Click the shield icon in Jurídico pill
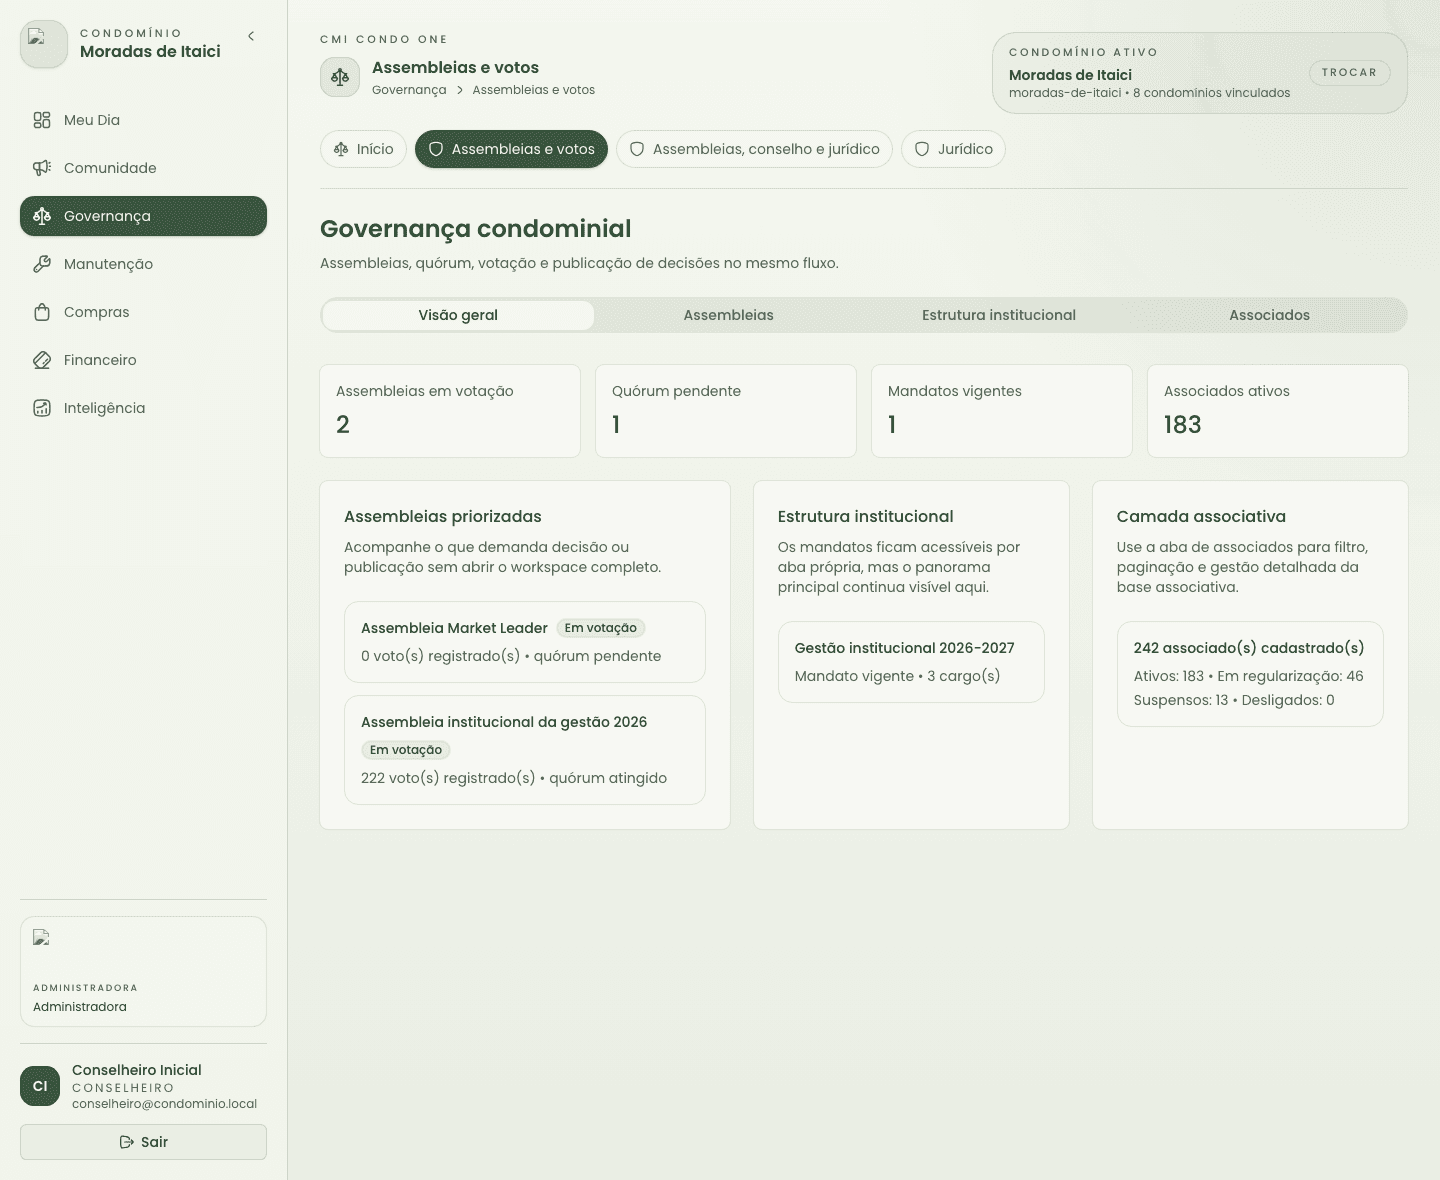 (x=922, y=149)
